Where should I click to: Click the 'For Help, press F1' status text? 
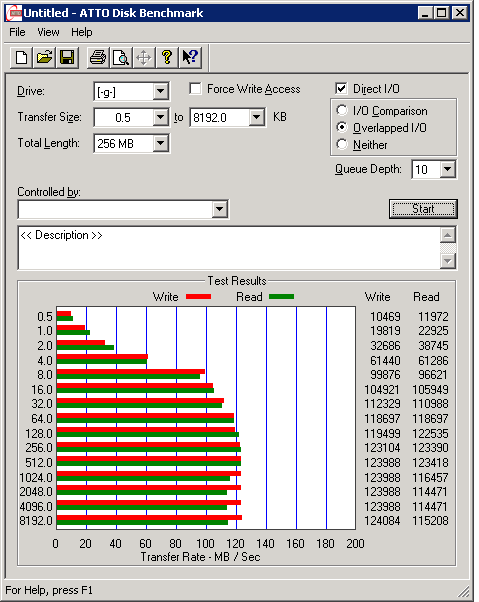pyautogui.click(x=49, y=590)
